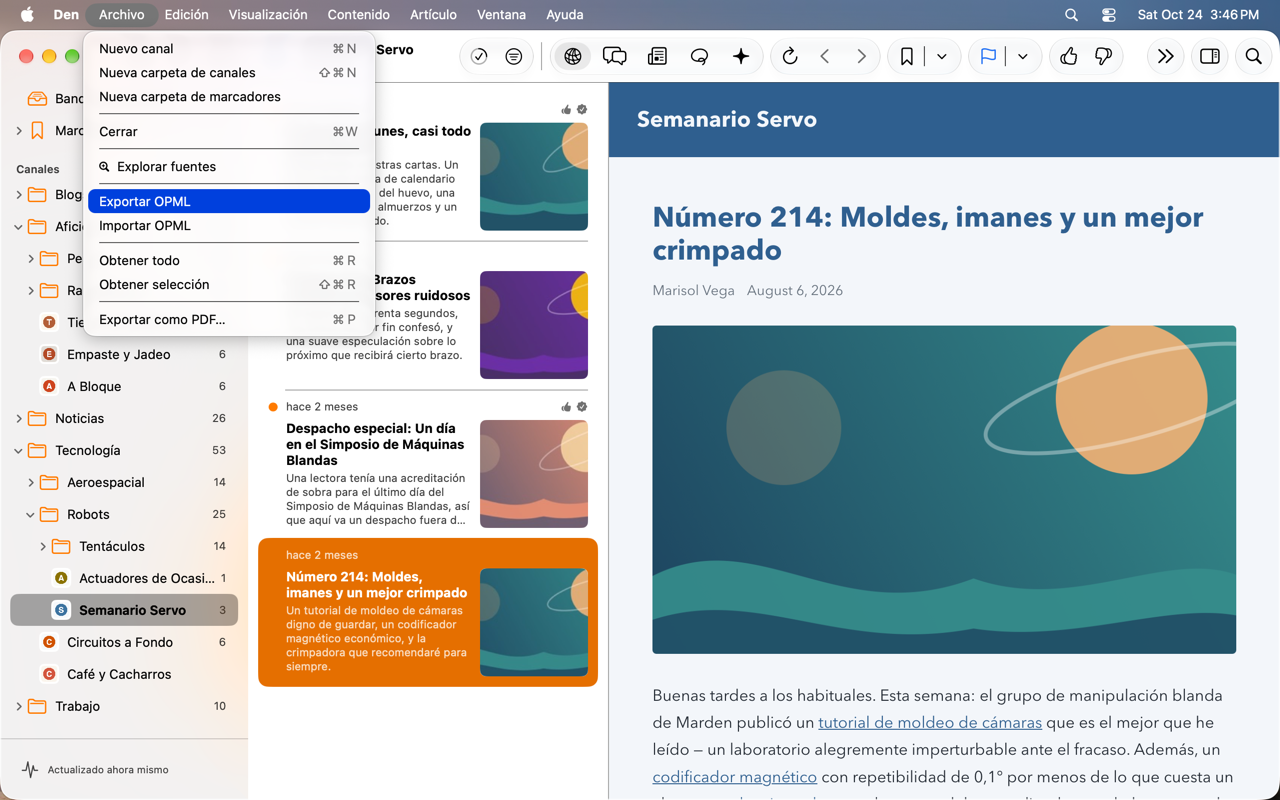The width and height of the screenshot is (1280, 800).
Task: Switch to the newspaper reader view icon
Action: tap(657, 57)
